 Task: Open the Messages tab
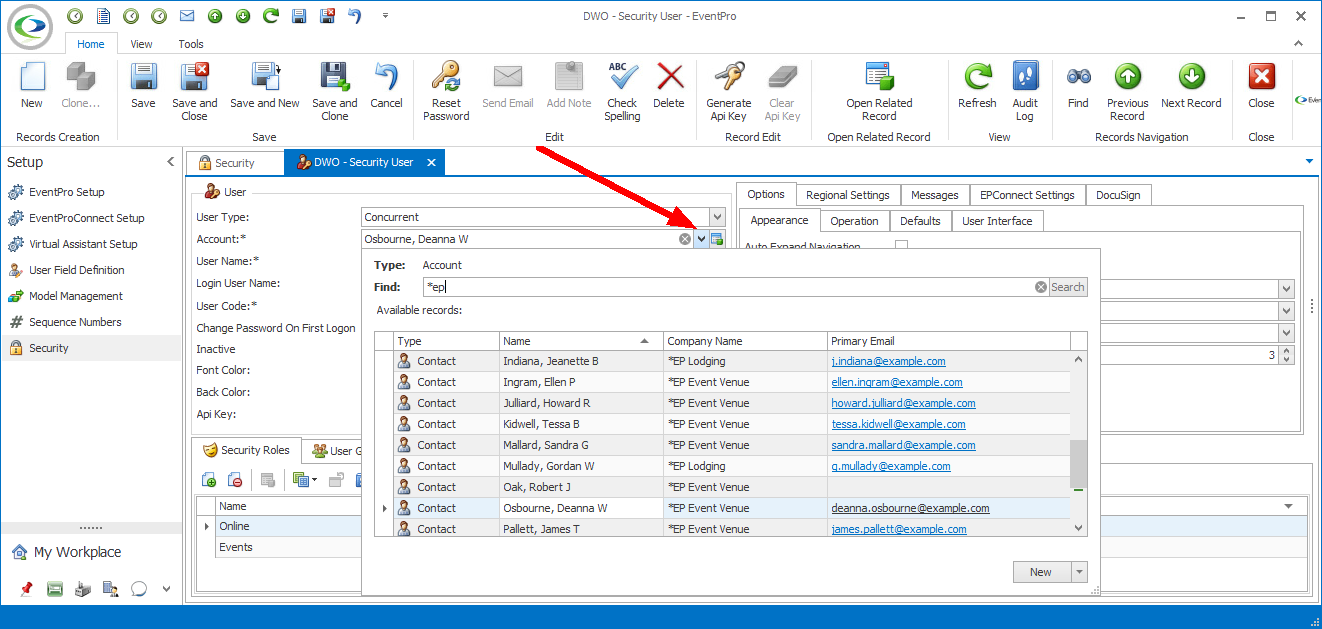[x=935, y=195]
